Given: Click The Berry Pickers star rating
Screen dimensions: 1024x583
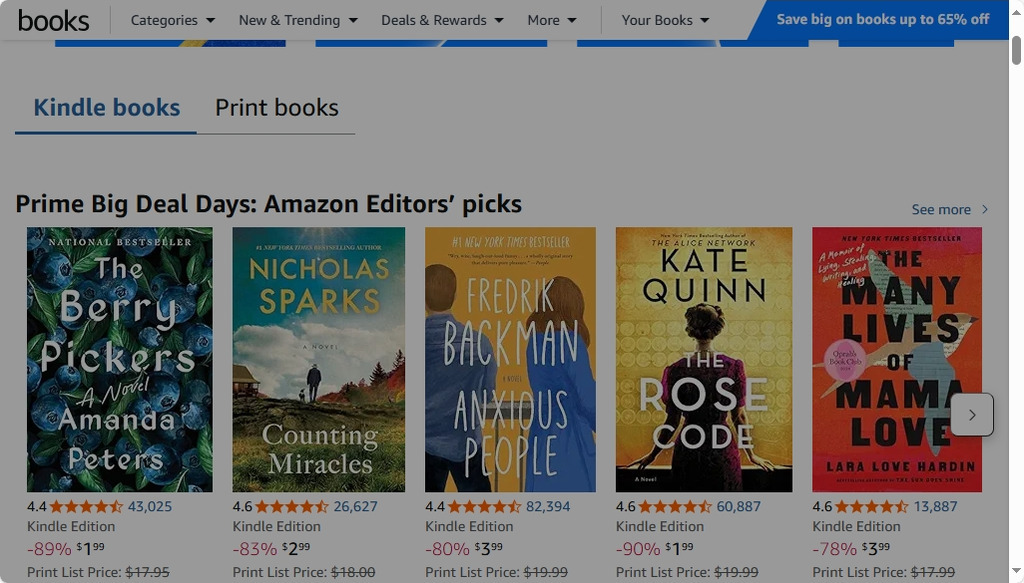Looking at the screenshot, I should [x=86, y=507].
